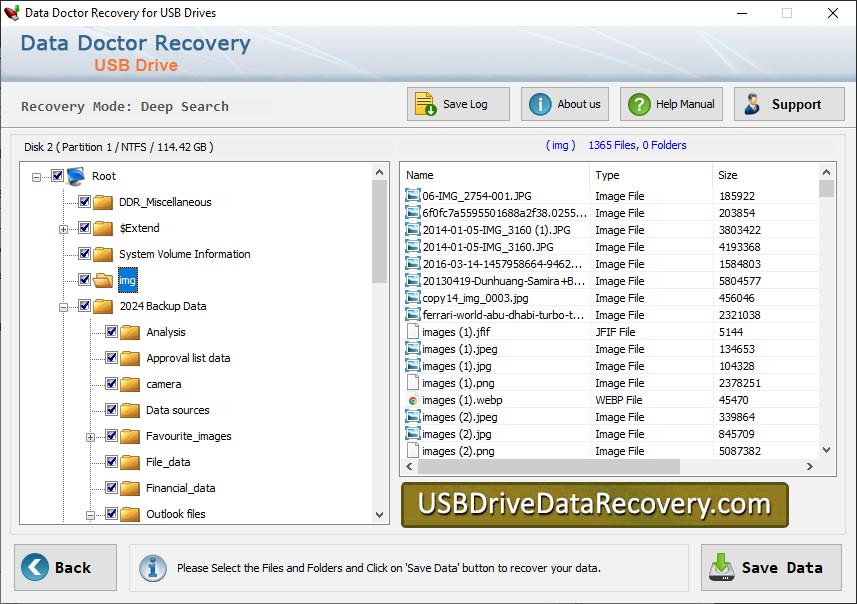Click the Save Log green icon
The image size is (857, 604).
pos(424,103)
